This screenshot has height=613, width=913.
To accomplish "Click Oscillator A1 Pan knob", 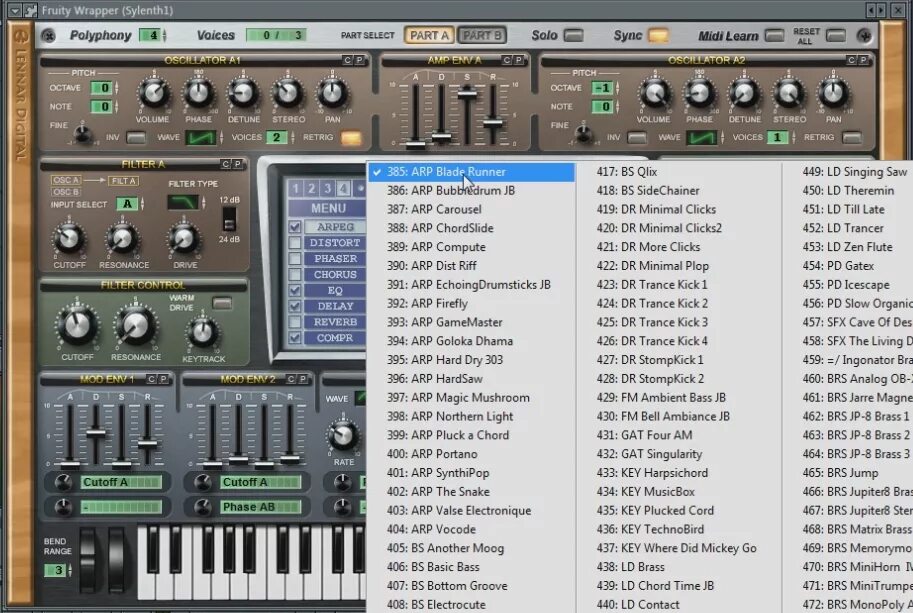I will (x=332, y=93).
